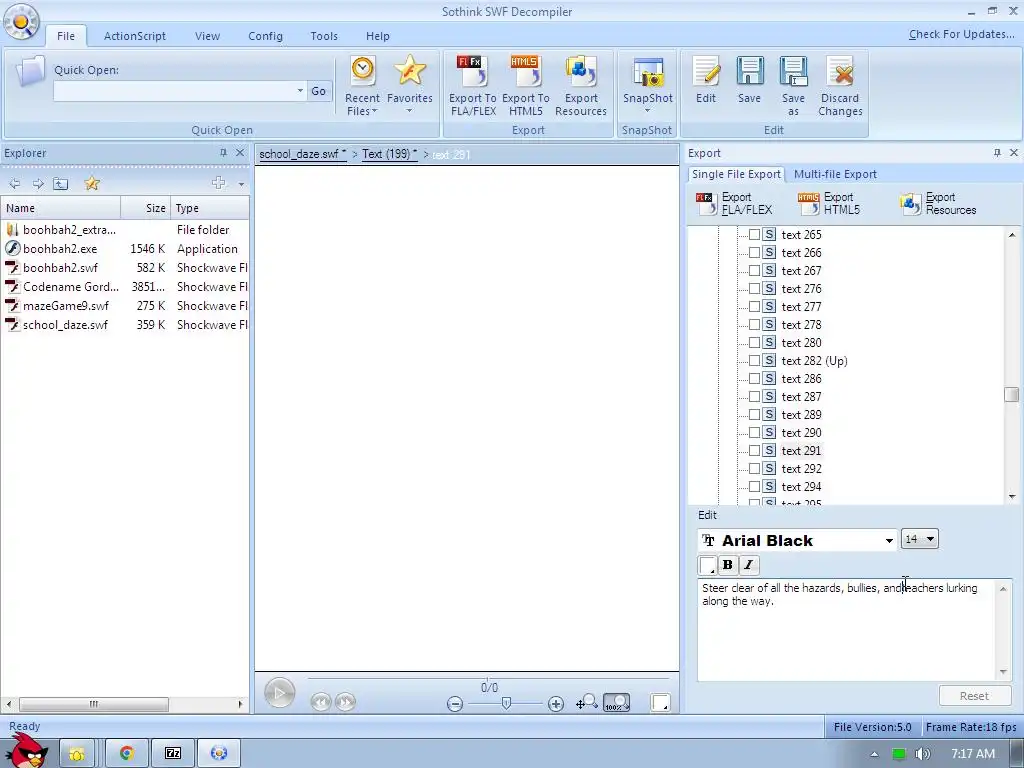Click the Text (199) breadcrumb link
The width and height of the screenshot is (1024, 768).
(x=389, y=154)
